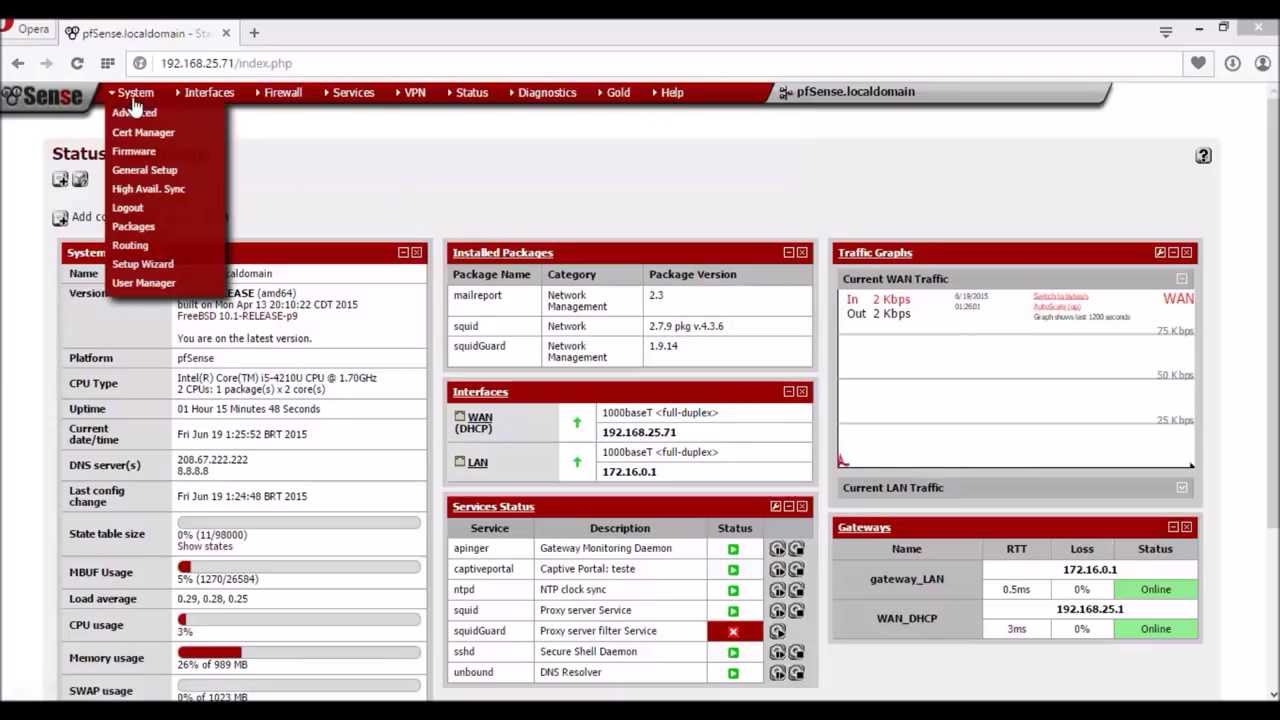Image resolution: width=1280 pixels, height=720 pixels.
Task: Bookmark page with the heart icon
Action: (1198, 63)
